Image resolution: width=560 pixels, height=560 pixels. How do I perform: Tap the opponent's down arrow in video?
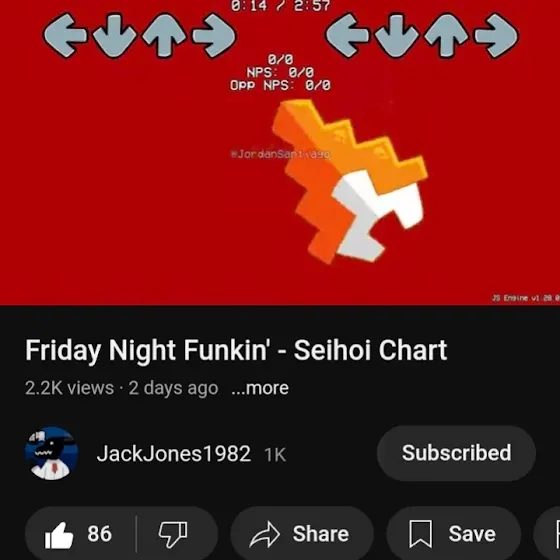pos(115,35)
